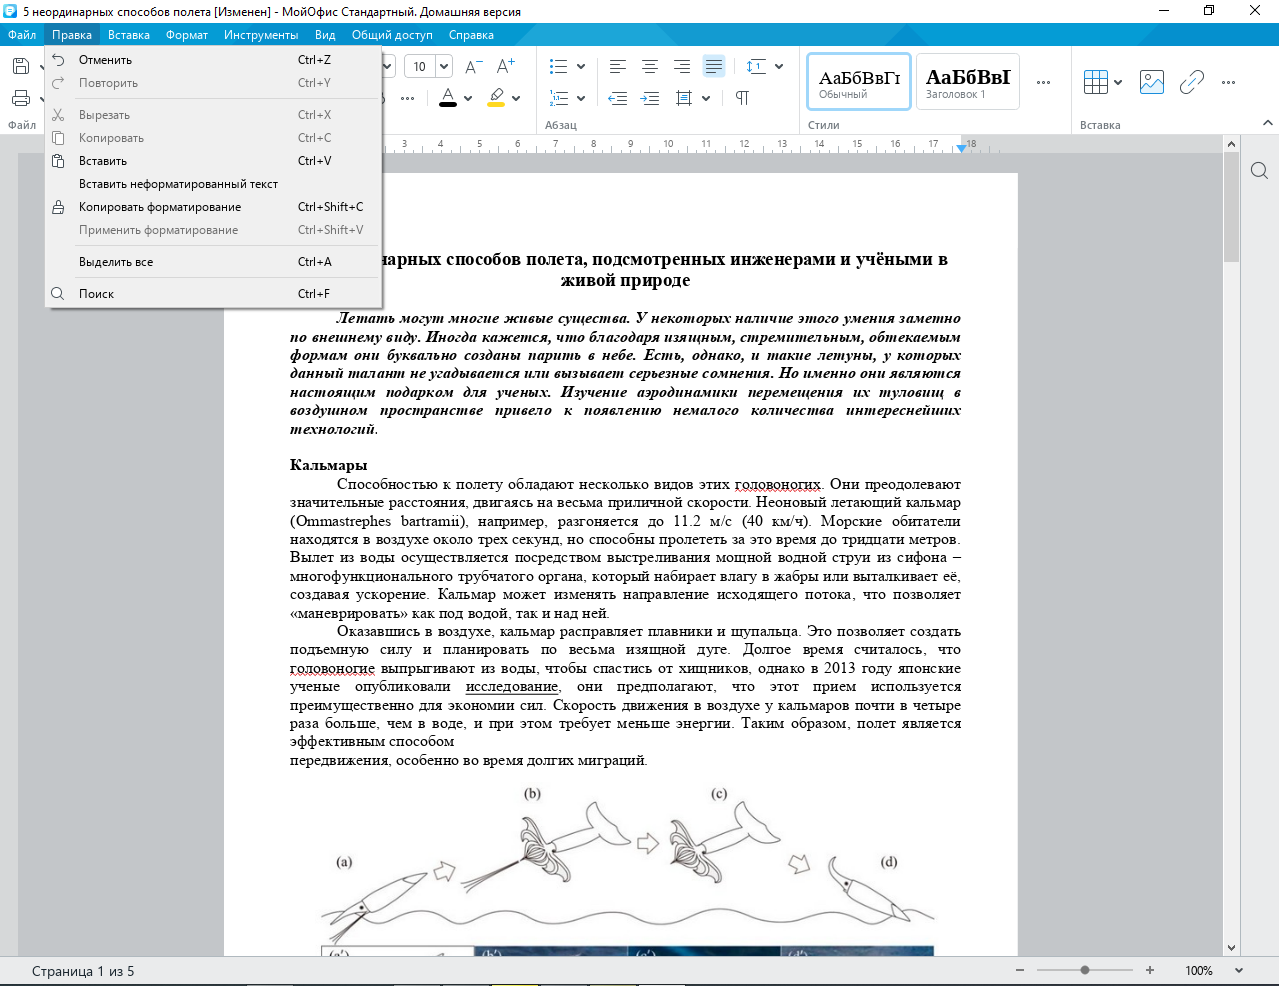Align text left
Image resolution: width=1279 pixels, height=986 pixels.
click(x=618, y=66)
